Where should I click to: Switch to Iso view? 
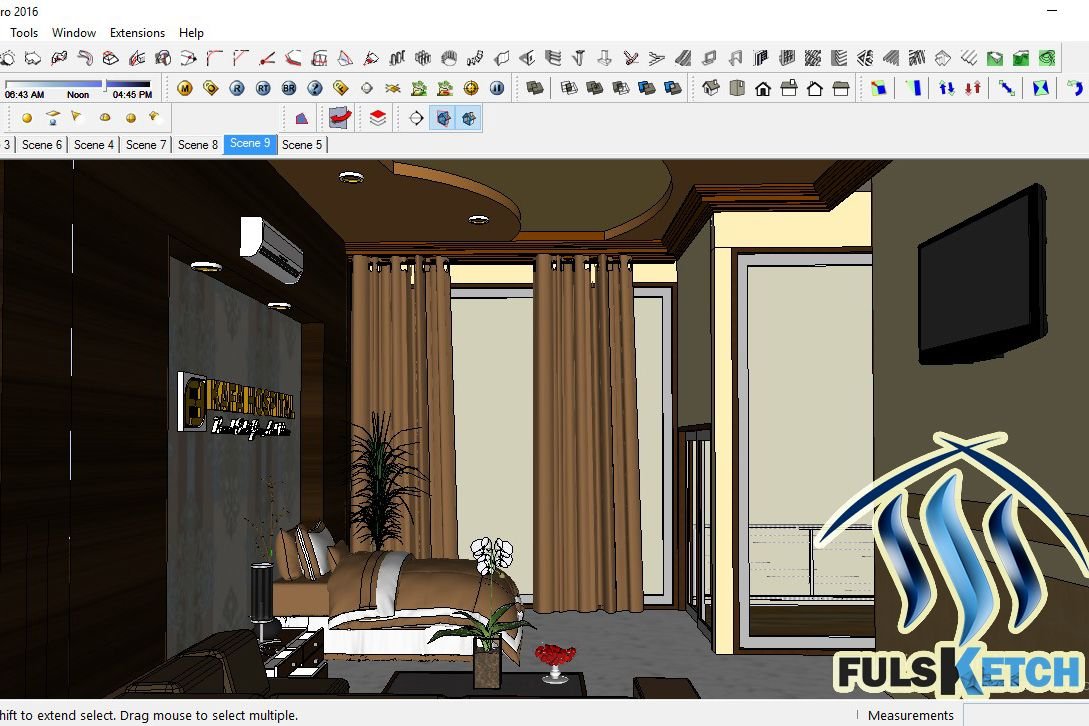(710, 88)
